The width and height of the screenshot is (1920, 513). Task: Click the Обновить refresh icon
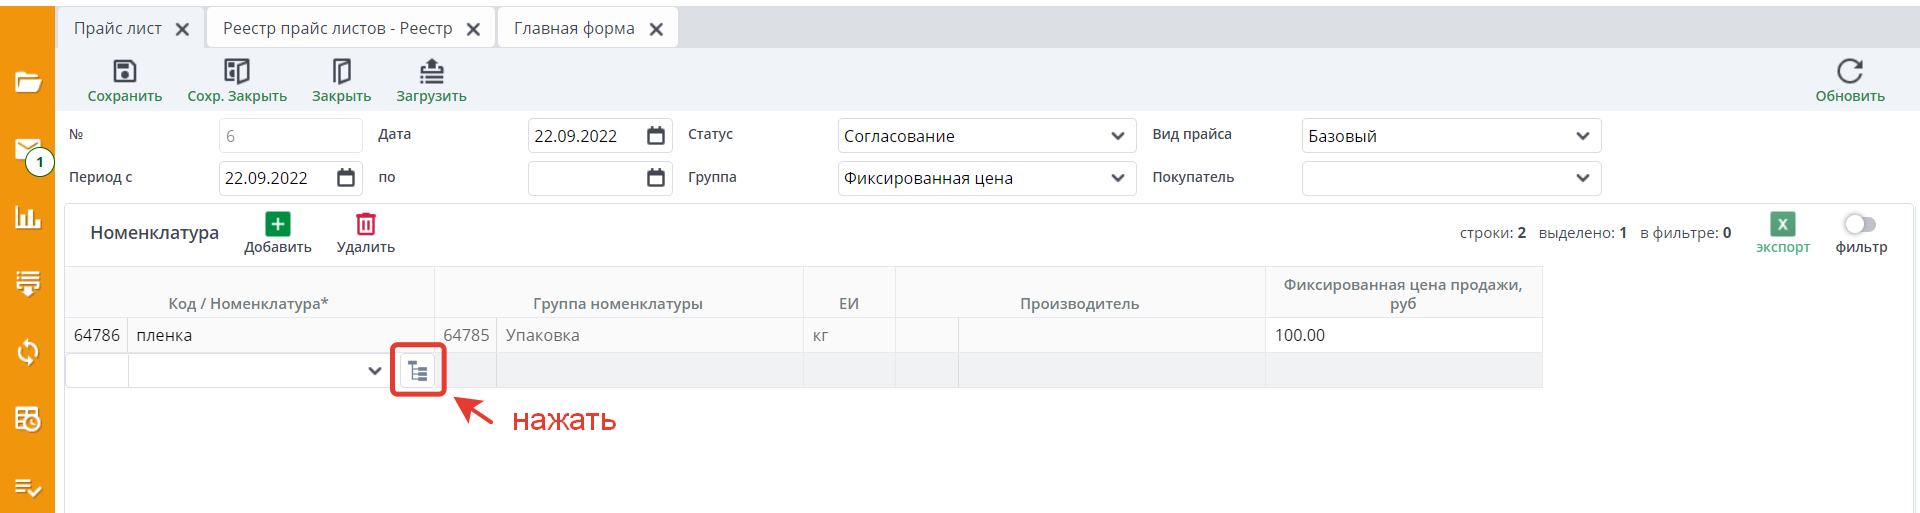[x=1849, y=71]
